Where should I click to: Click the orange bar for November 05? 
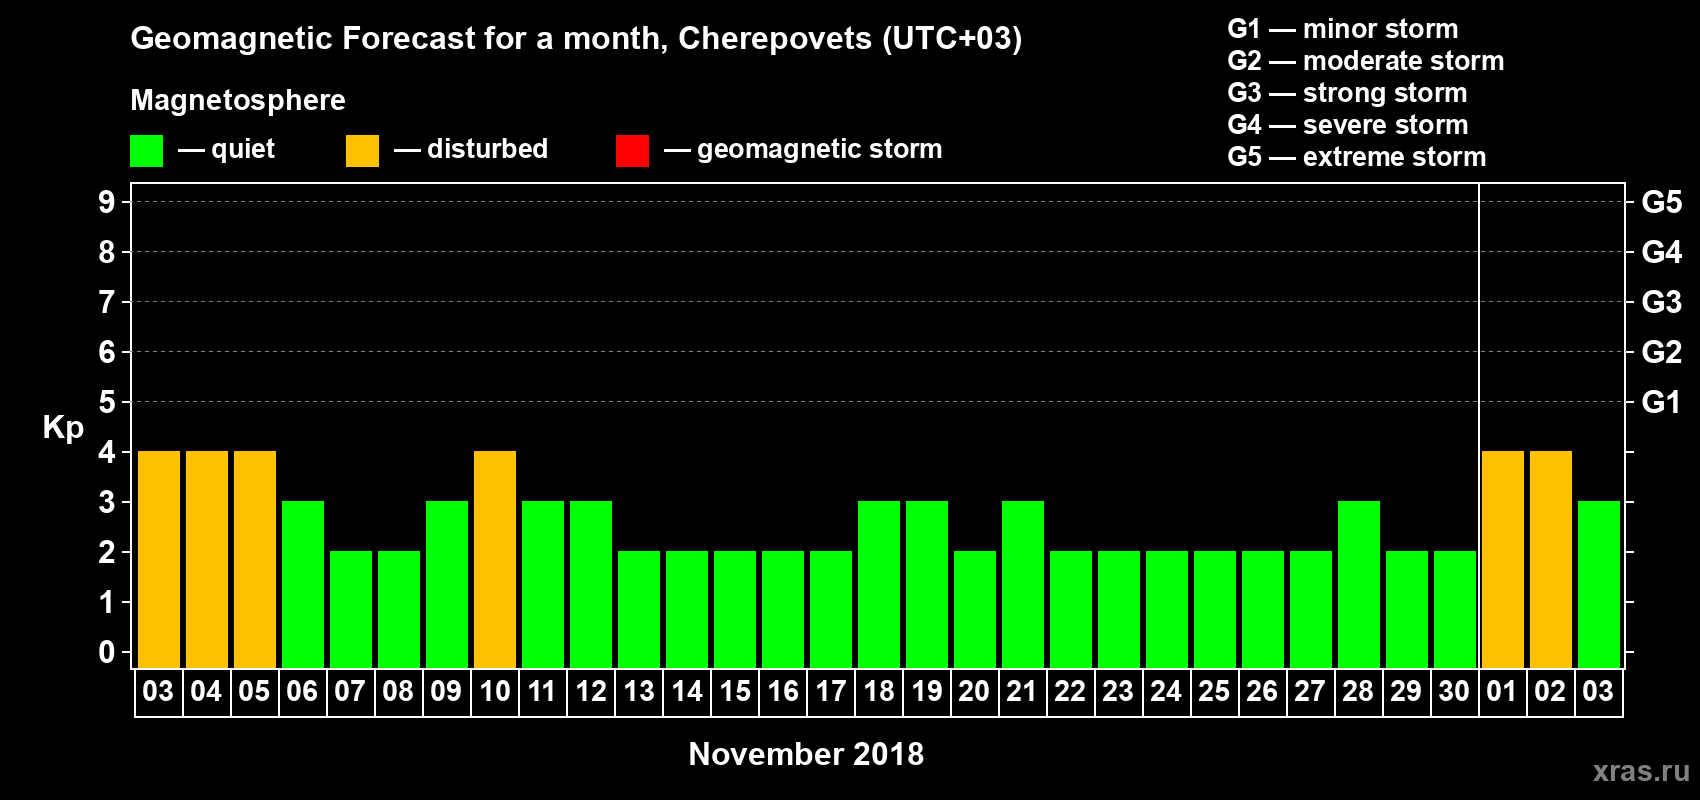tap(255, 560)
